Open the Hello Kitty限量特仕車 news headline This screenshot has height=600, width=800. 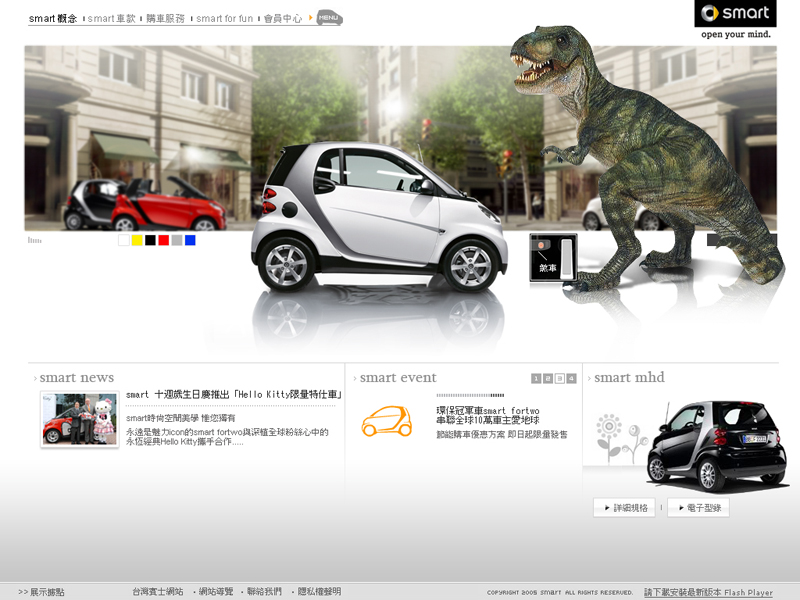pos(234,394)
